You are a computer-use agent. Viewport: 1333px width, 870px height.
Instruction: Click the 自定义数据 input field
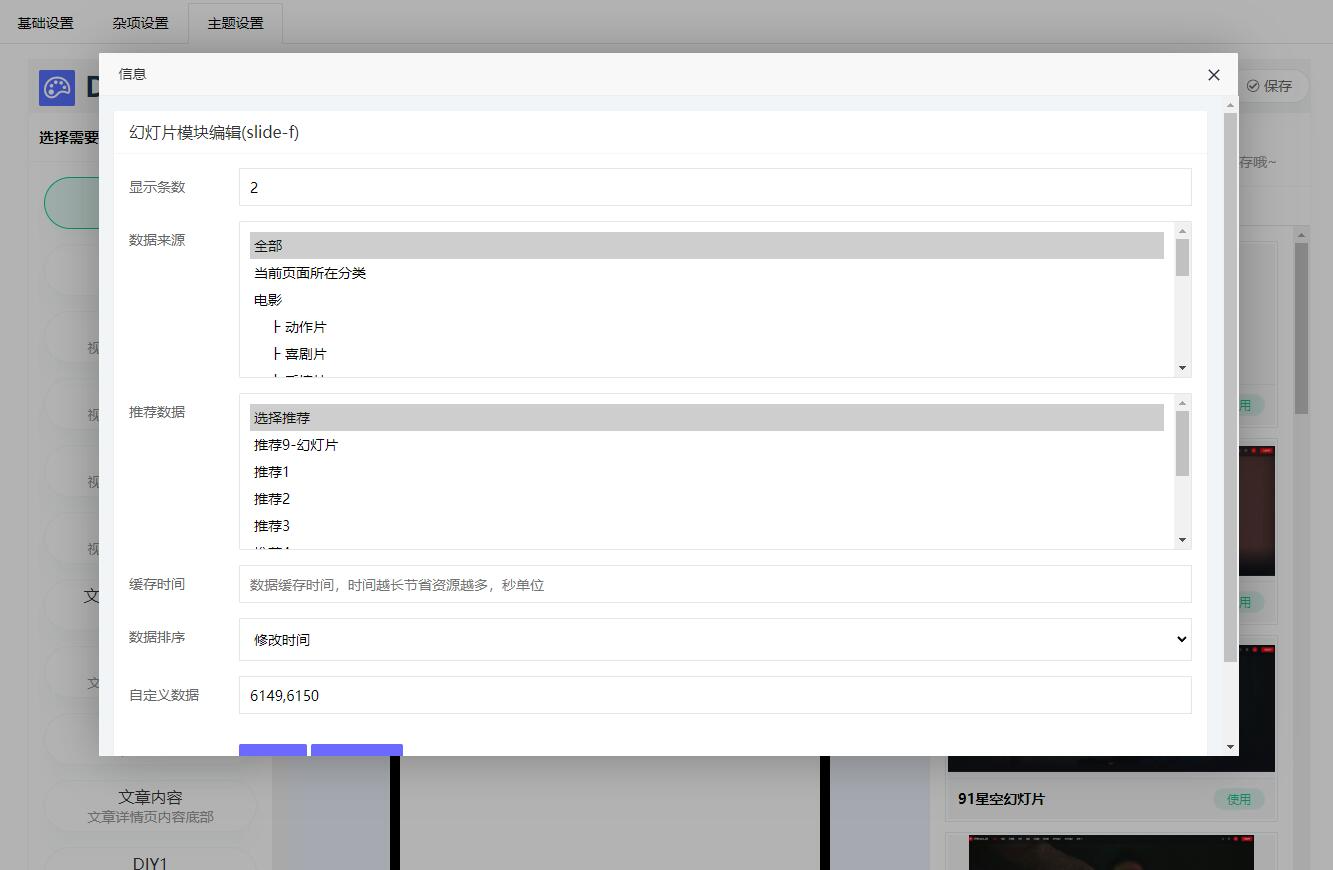pyautogui.click(x=714, y=695)
